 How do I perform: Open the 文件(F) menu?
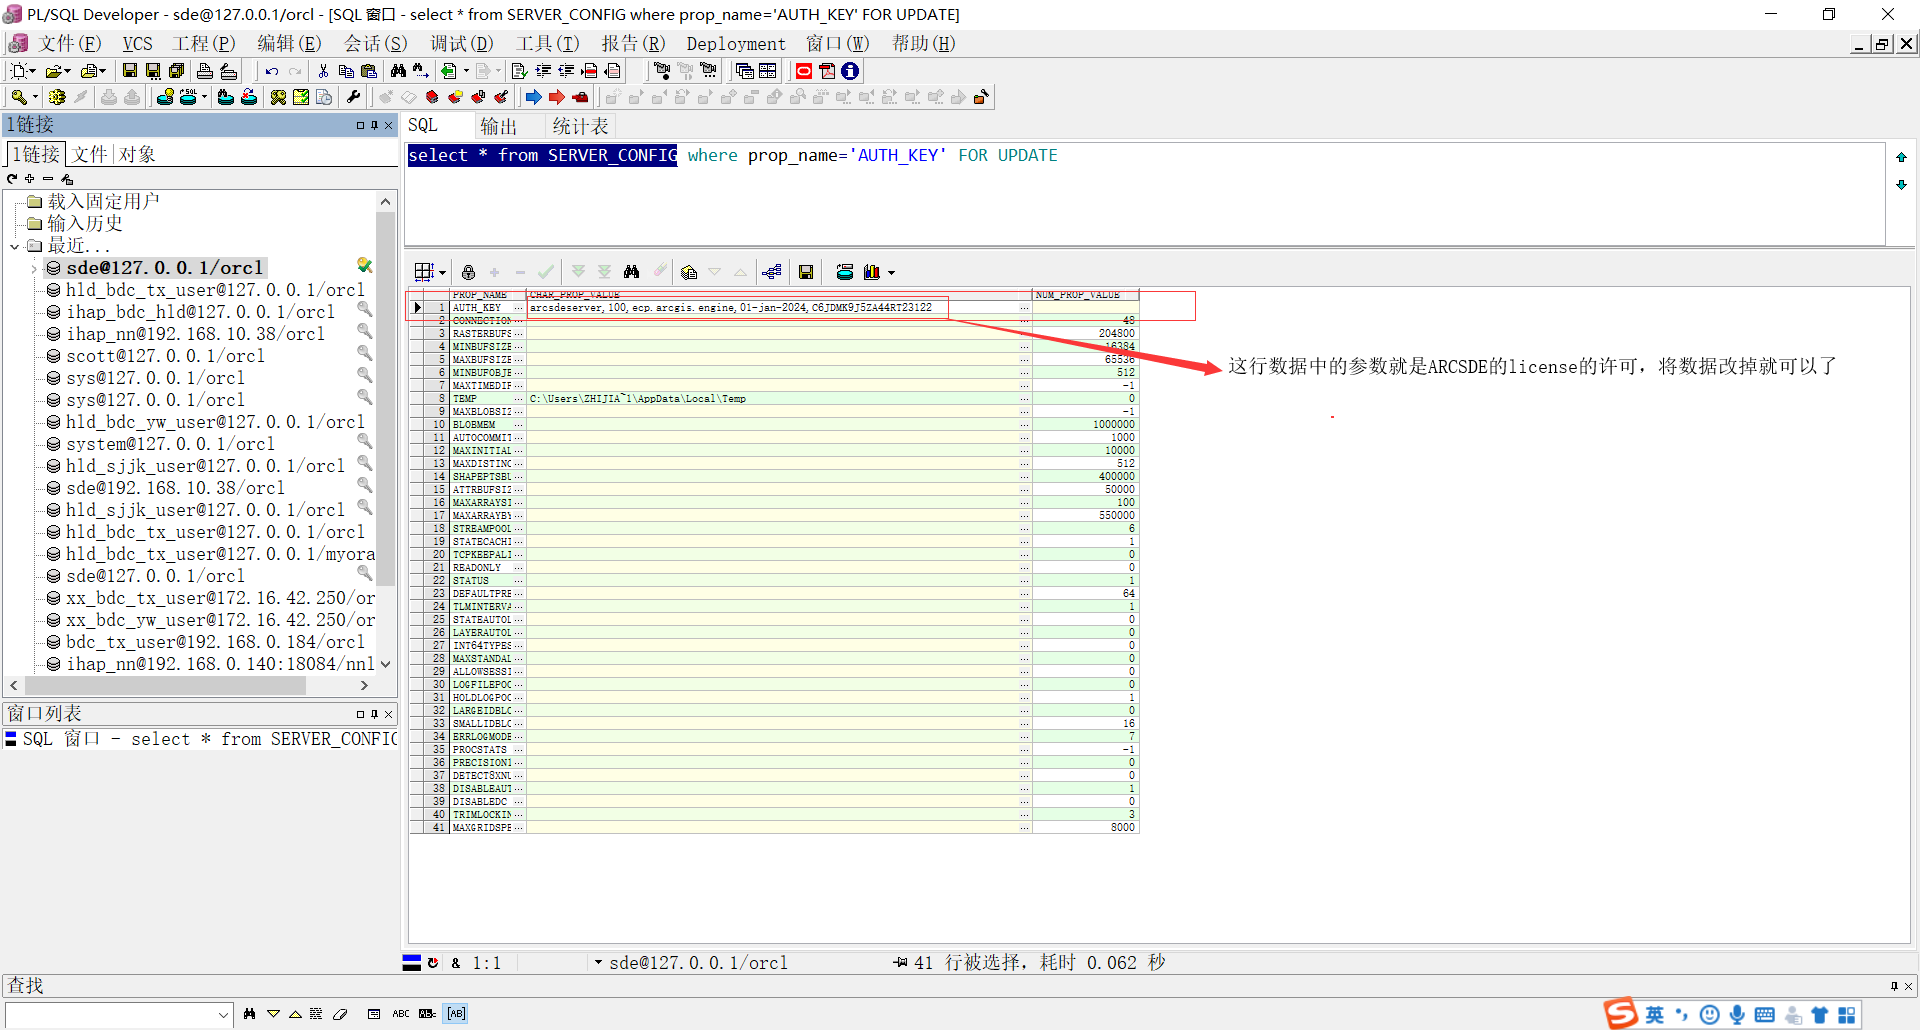[x=69, y=44]
